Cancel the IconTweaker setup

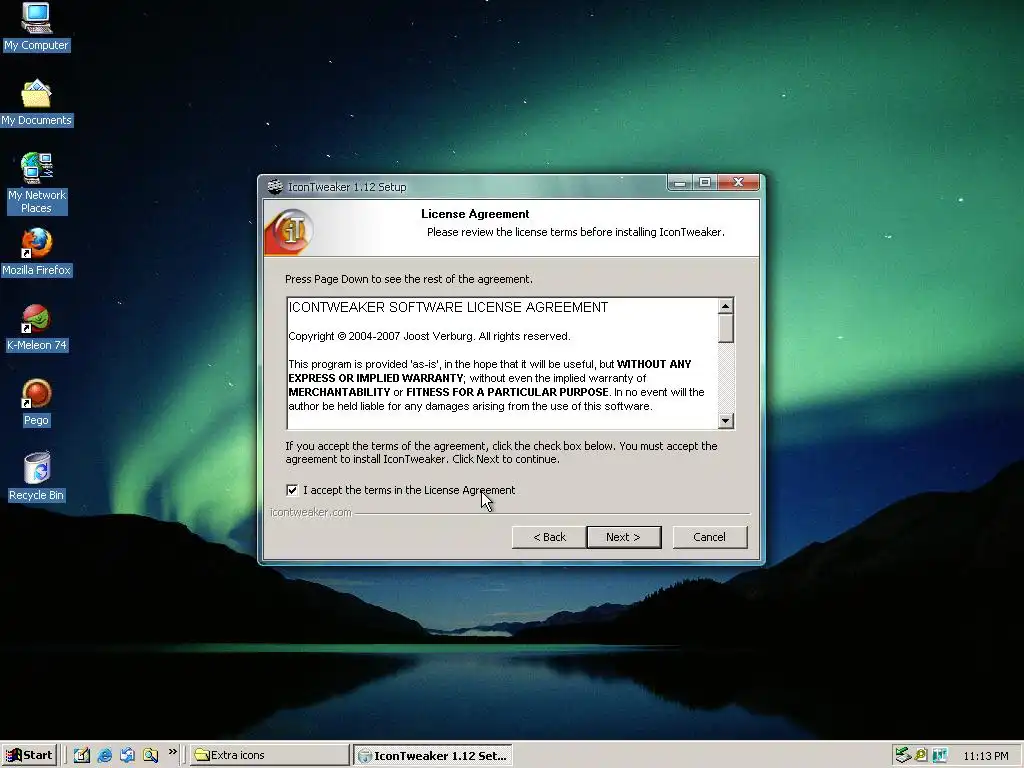710,537
